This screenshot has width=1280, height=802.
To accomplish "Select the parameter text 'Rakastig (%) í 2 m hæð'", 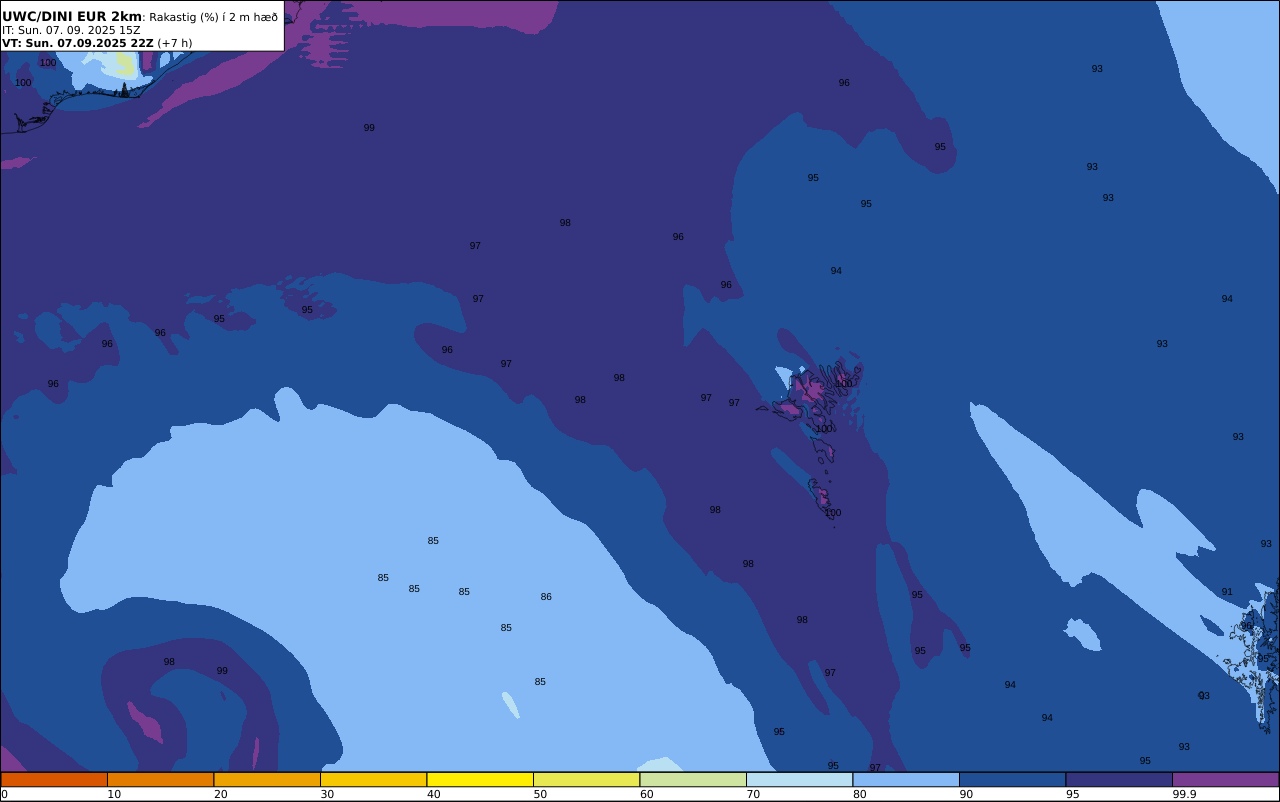I will tap(214, 17).
